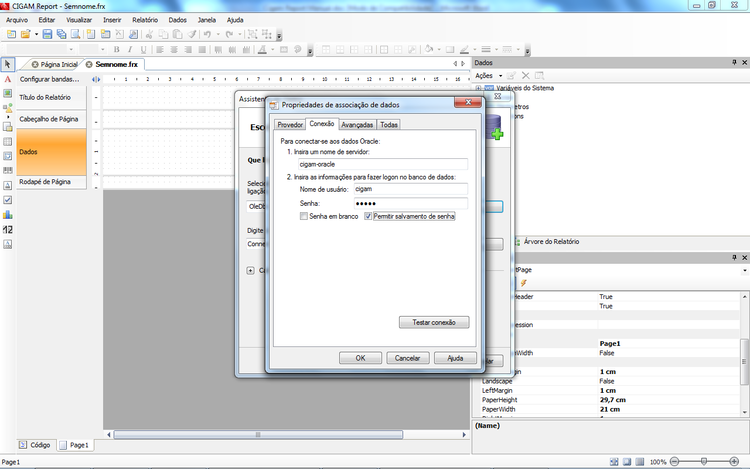Click the Paste clipboard icon

(177, 34)
